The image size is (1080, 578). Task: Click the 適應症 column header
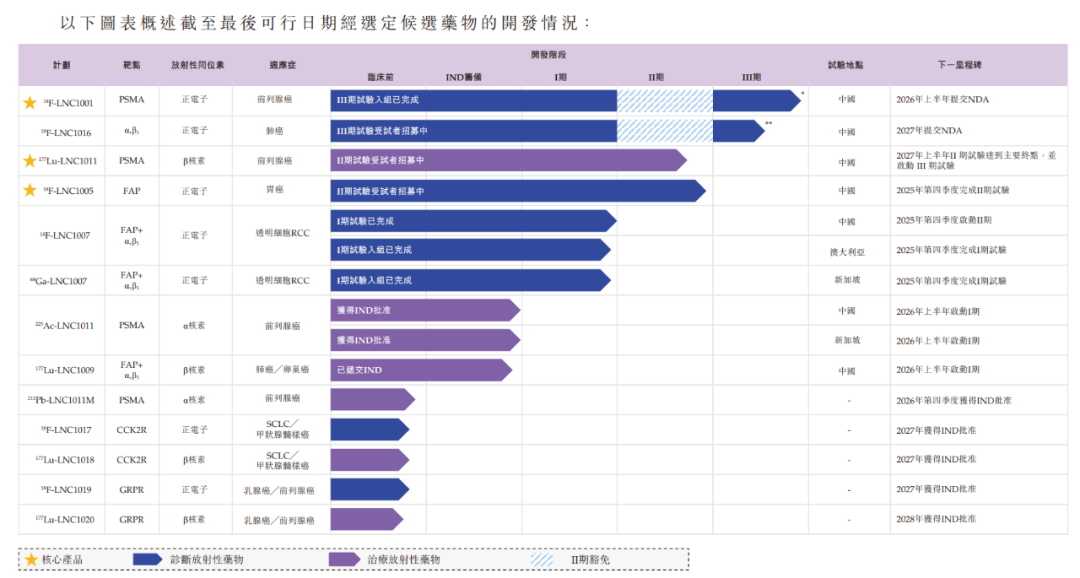coord(282,65)
